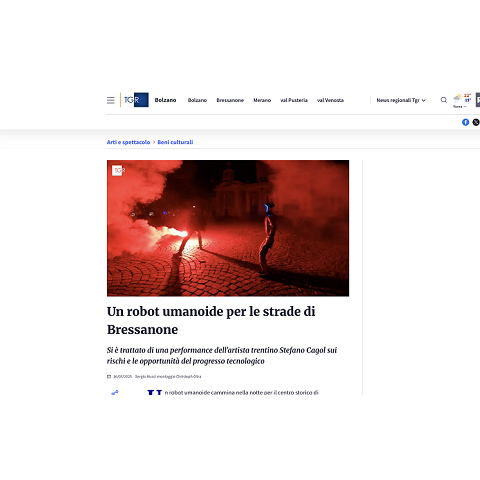Click the weather forecast icon

tap(457, 98)
